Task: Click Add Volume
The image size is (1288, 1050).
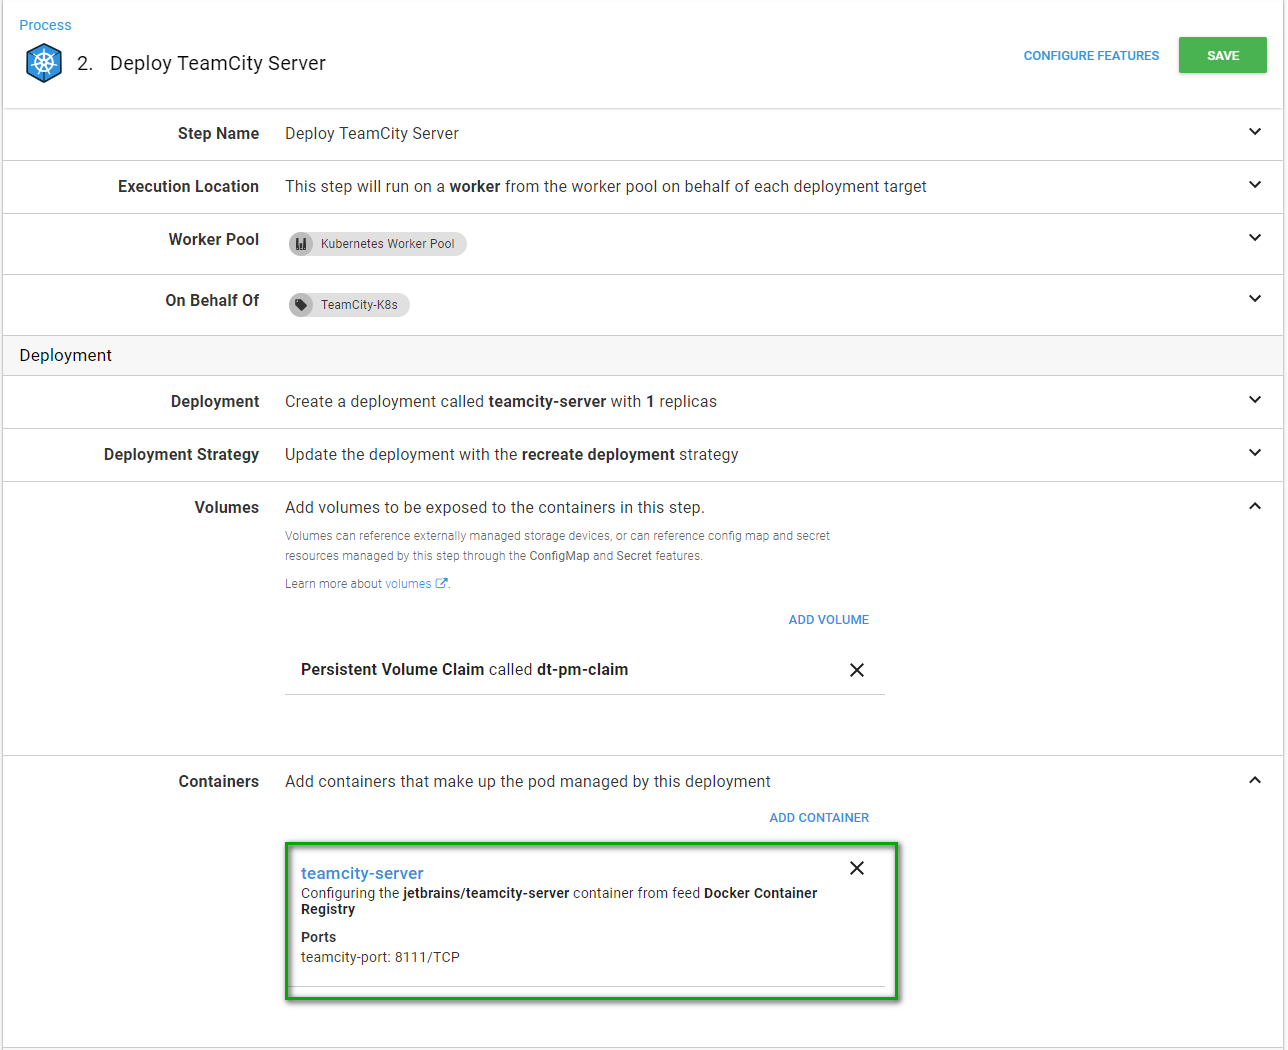Action: pos(828,620)
